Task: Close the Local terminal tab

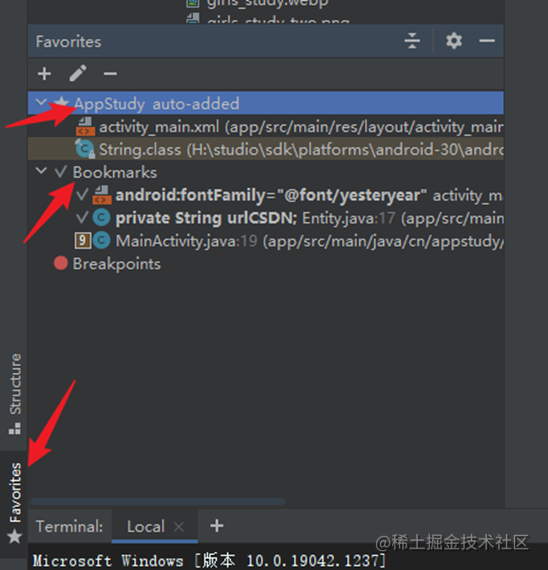Action: coord(179,526)
